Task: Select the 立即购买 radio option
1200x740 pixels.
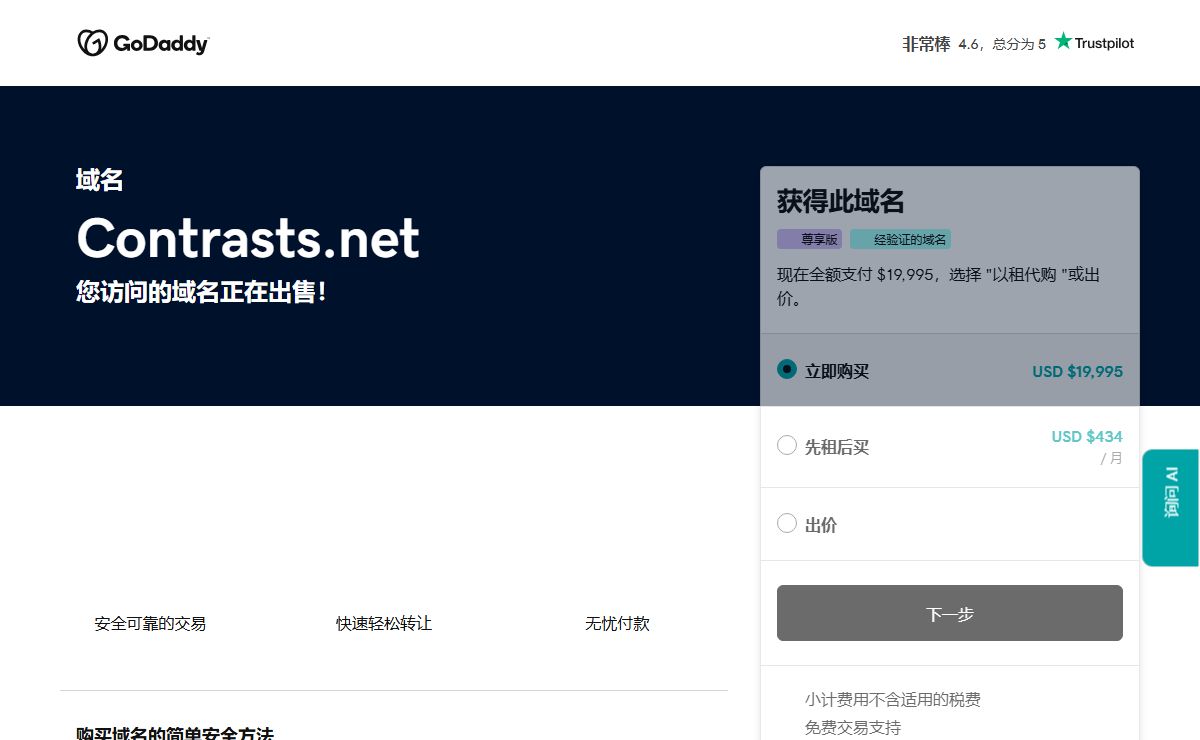Action: point(787,369)
